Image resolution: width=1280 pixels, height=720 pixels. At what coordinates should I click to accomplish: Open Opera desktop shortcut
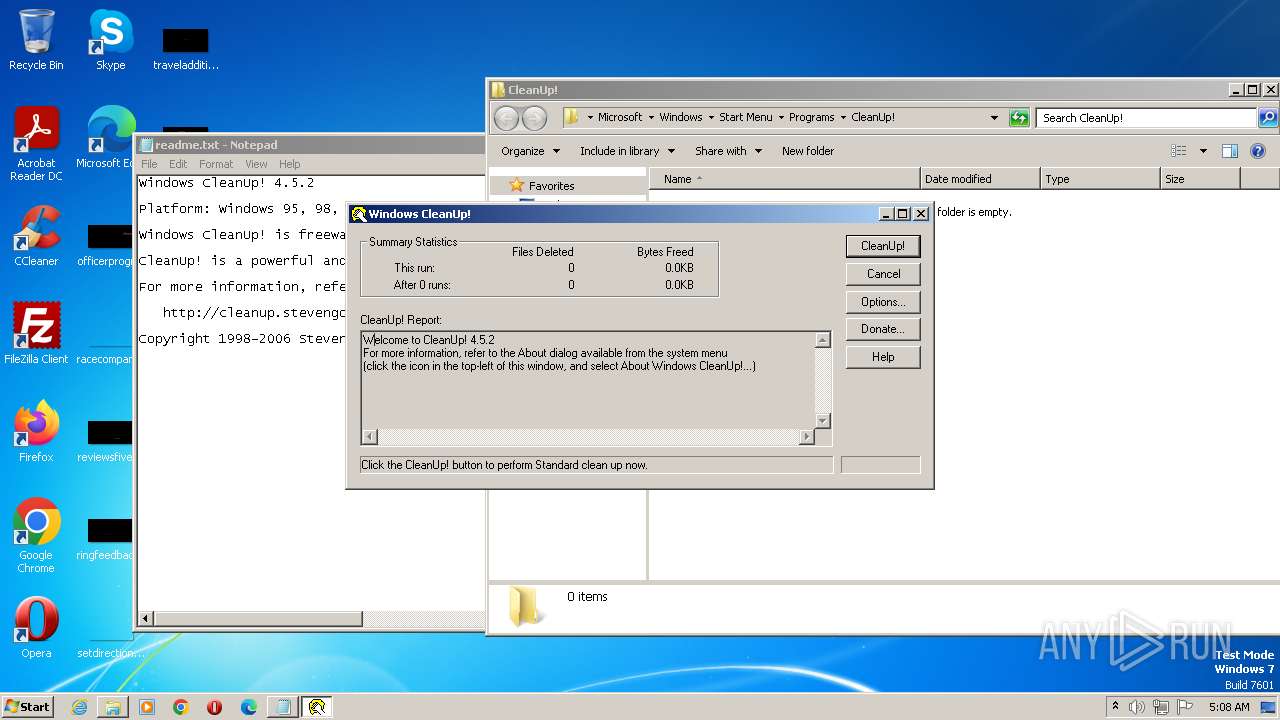pos(36,627)
